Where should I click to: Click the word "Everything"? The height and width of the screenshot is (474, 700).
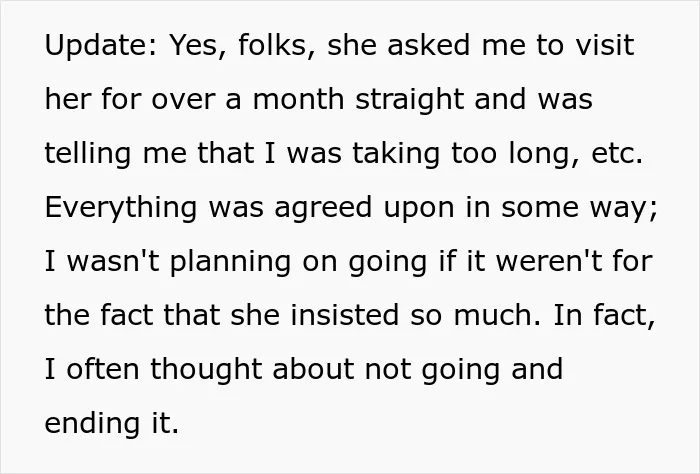(x=121, y=208)
